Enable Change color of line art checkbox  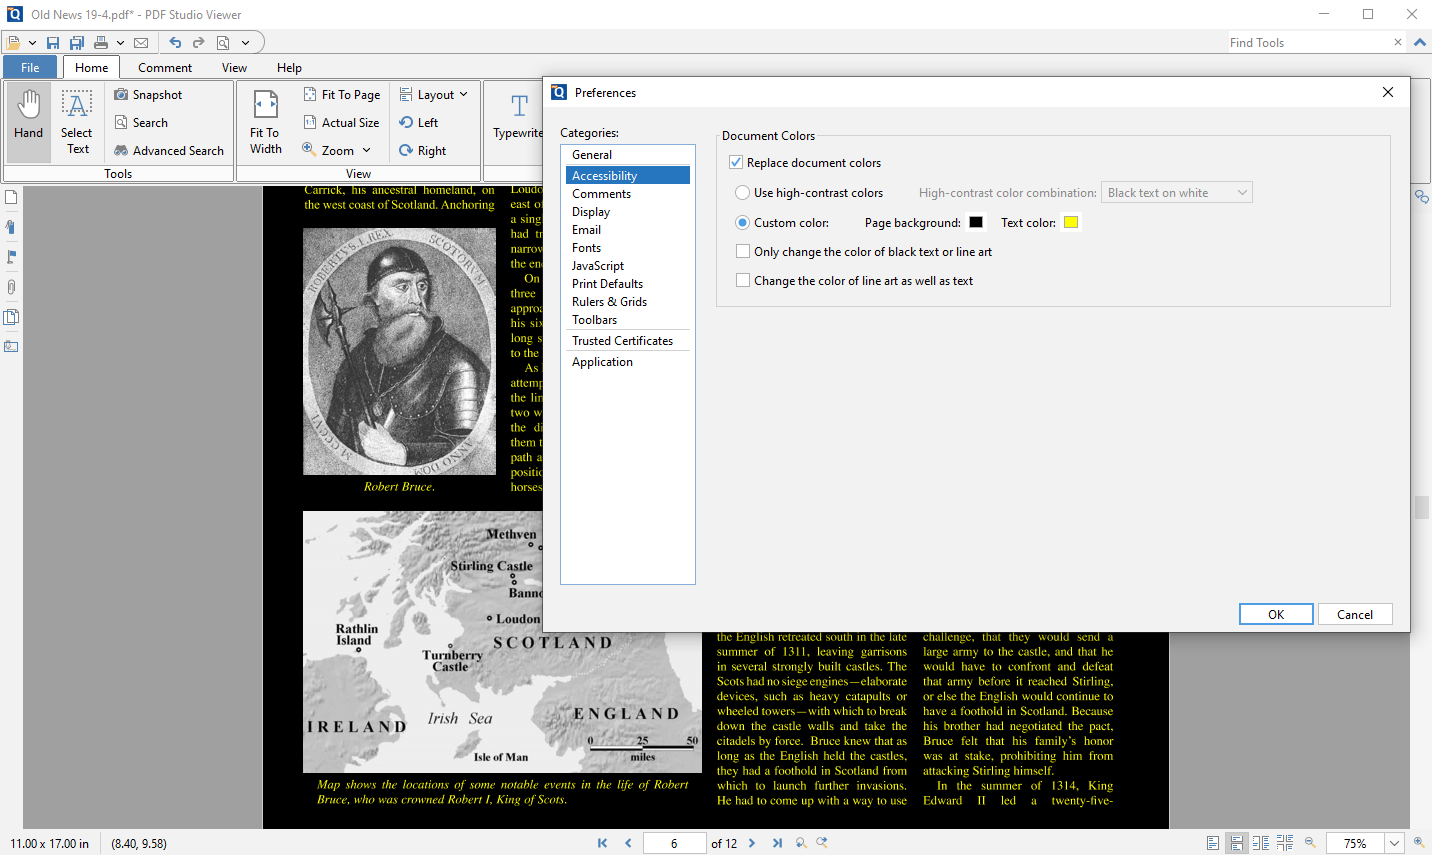coord(743,281)
